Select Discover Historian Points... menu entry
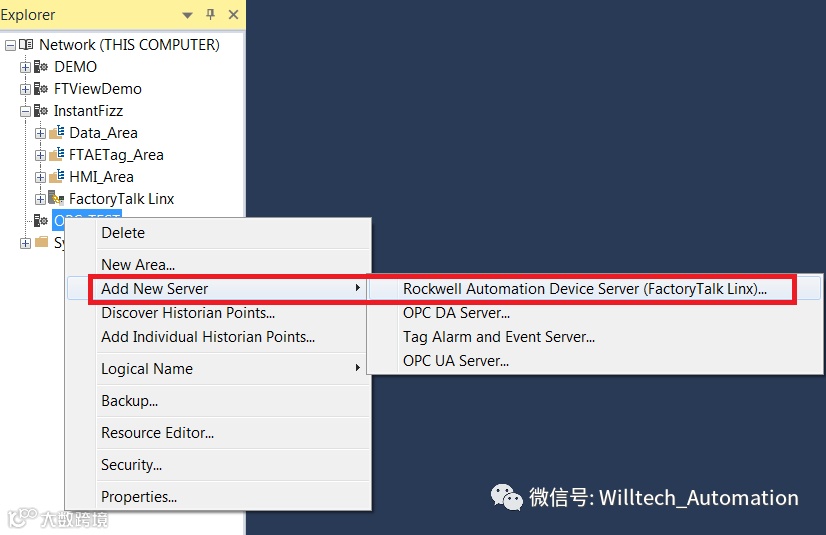 (x=218, y=313)
